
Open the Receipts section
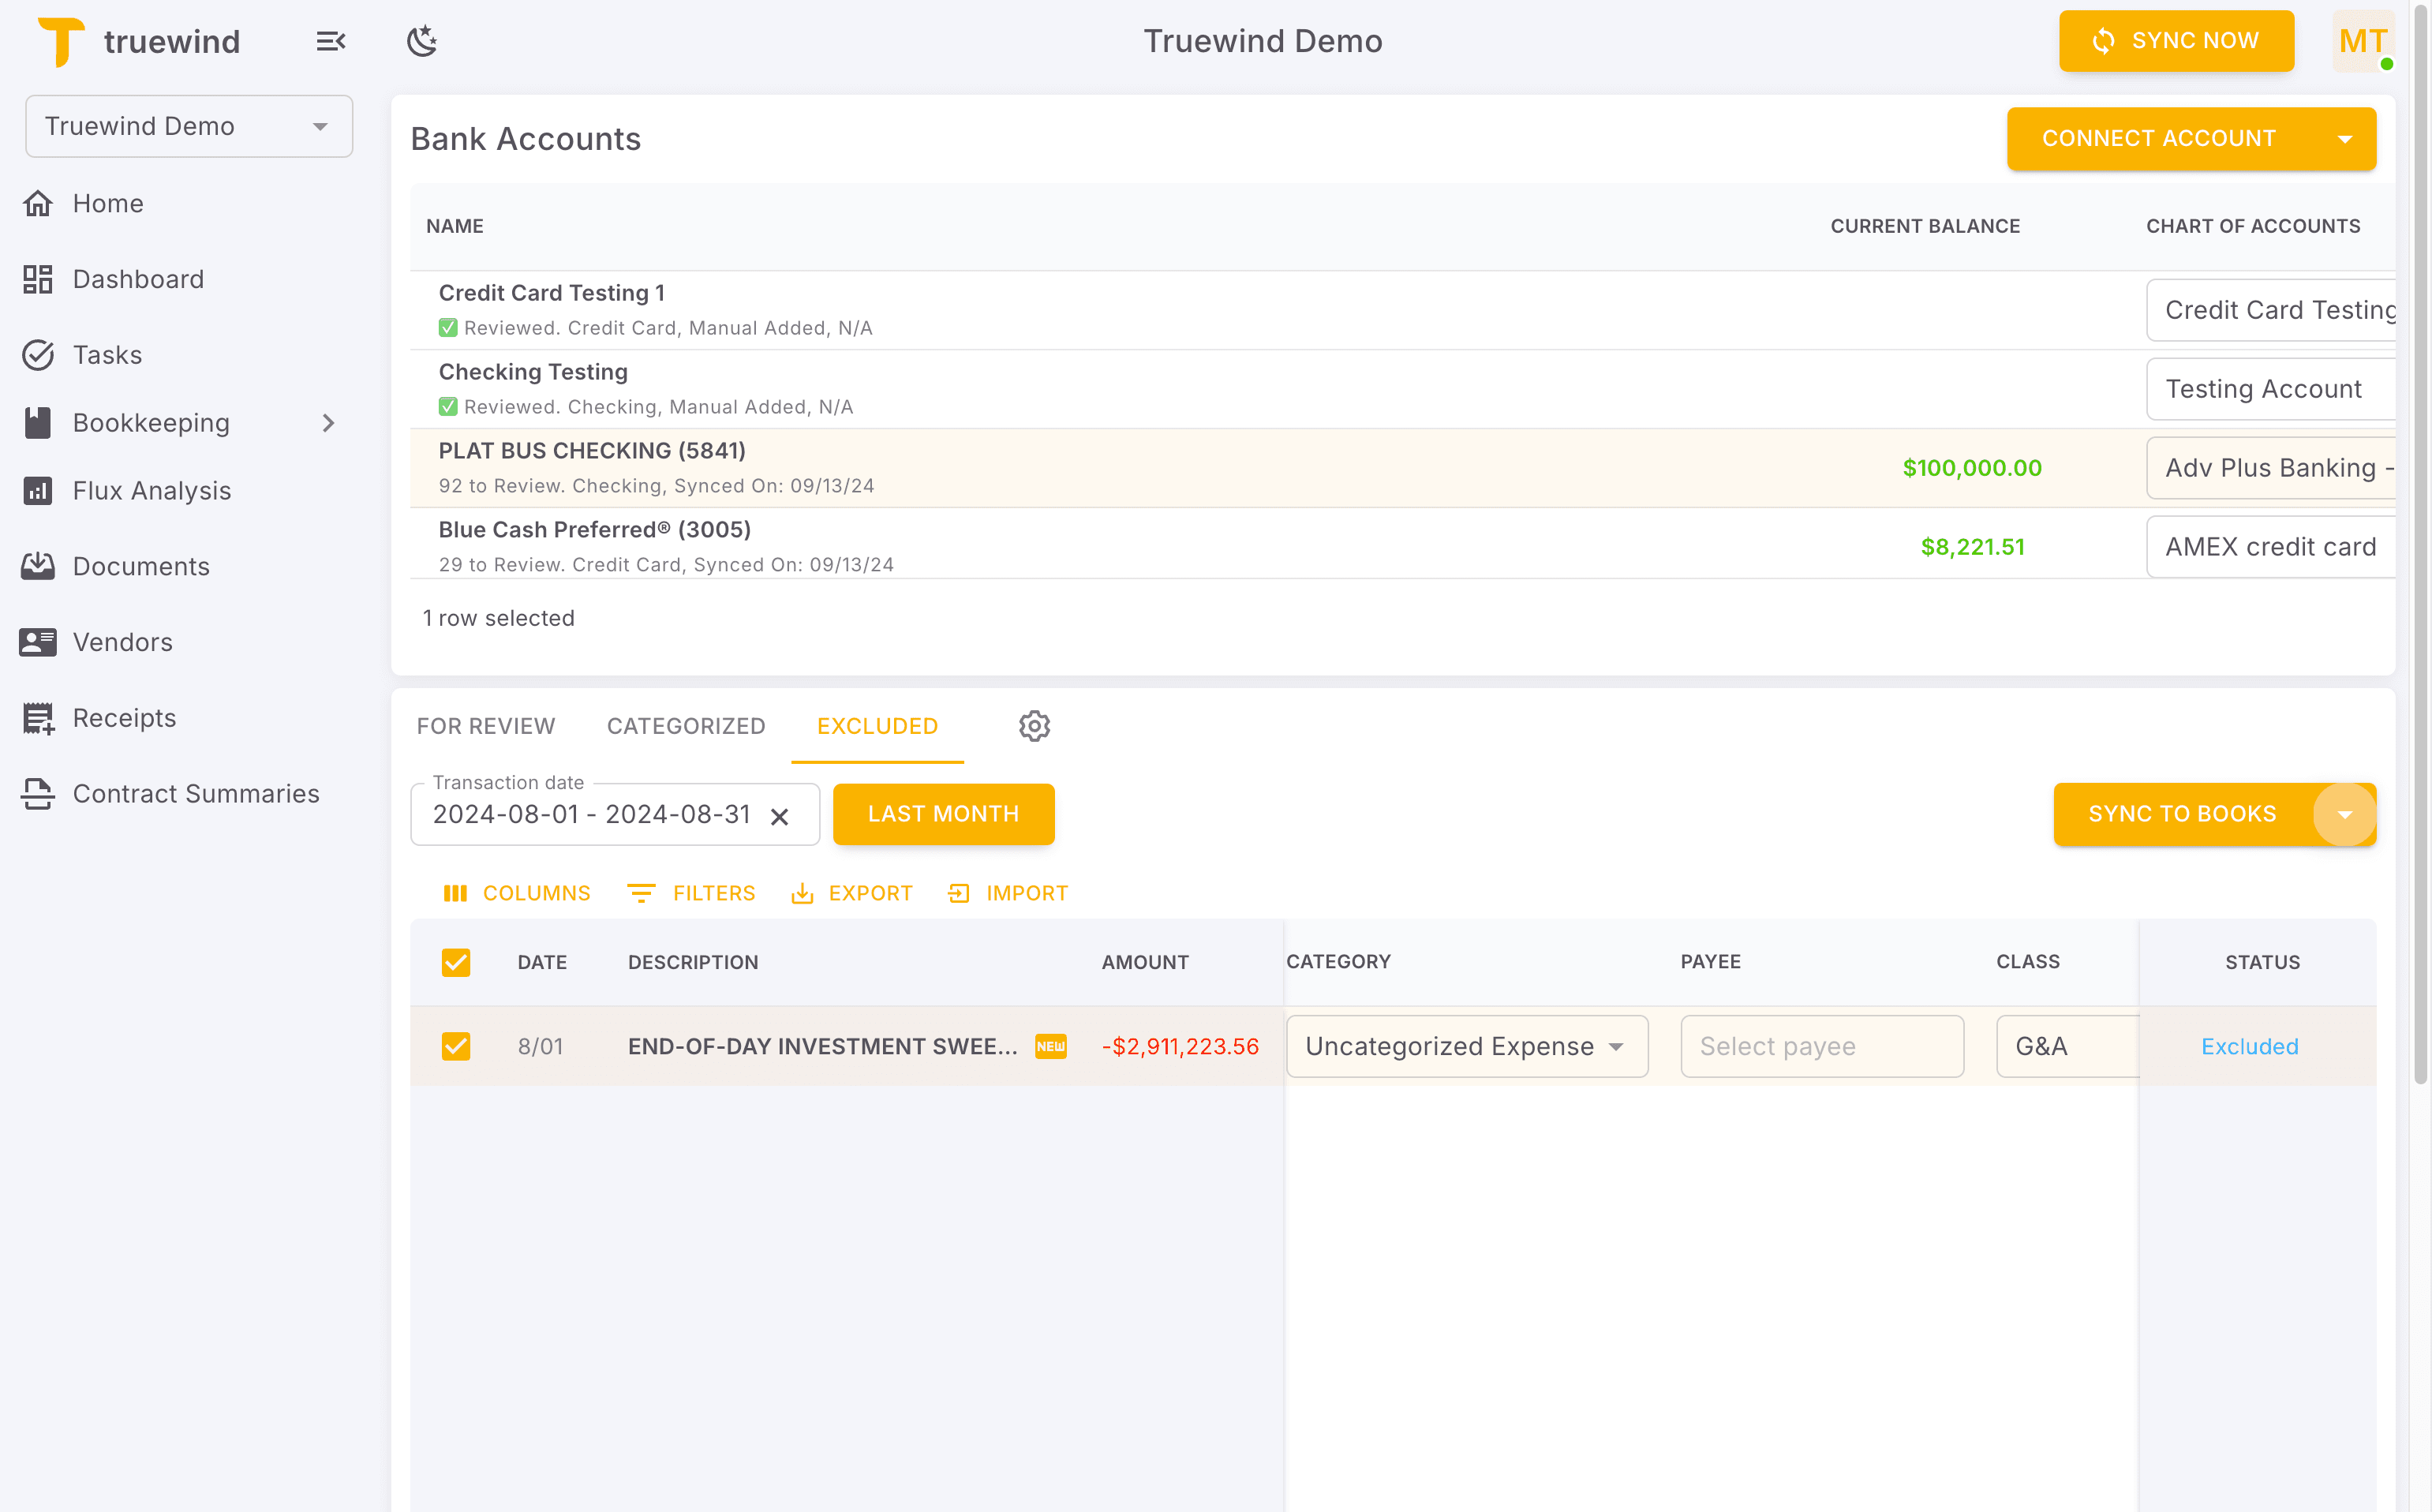124,718
